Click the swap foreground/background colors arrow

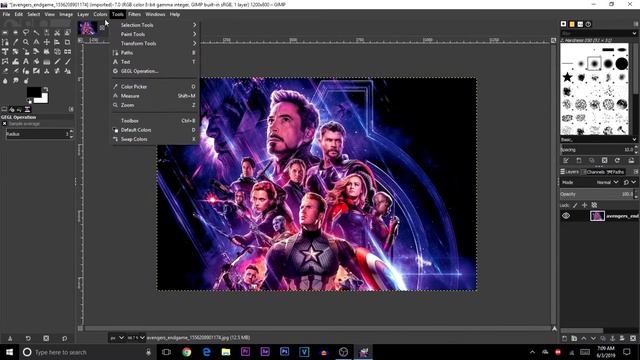(46, 89)
